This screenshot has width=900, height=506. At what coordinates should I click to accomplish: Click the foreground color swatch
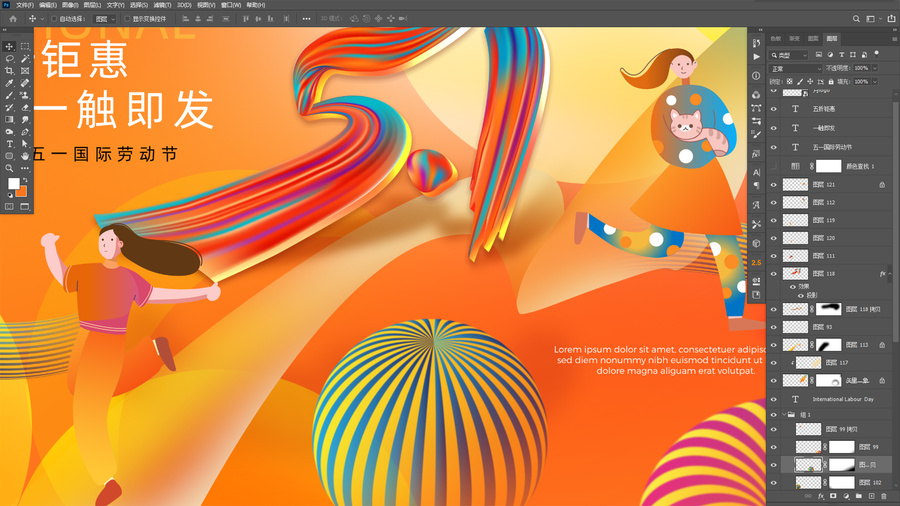13,184
